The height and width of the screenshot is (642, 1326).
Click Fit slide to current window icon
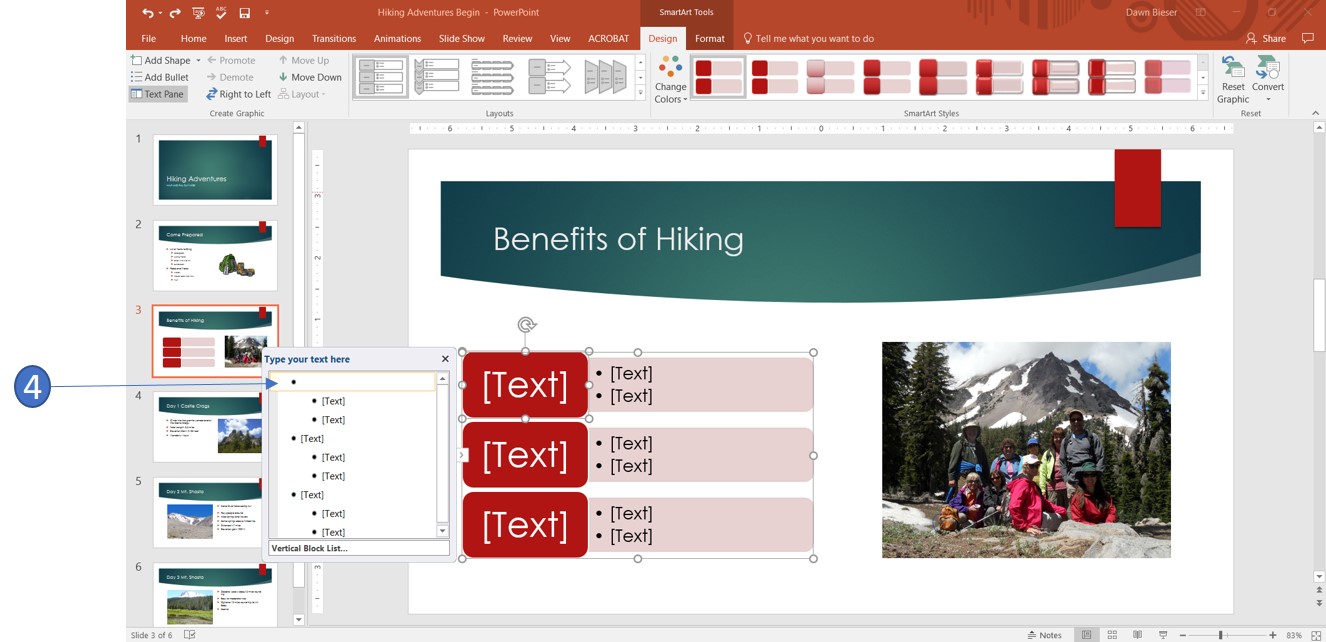[x=1316, y=635]
